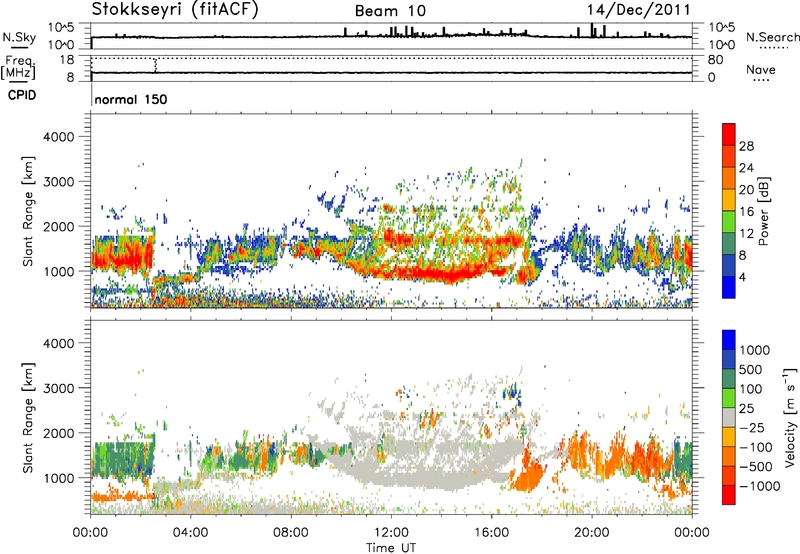Click the tallest N.Sky noise spike near 20:00 UT
The image size is (800, 554).
592,31
